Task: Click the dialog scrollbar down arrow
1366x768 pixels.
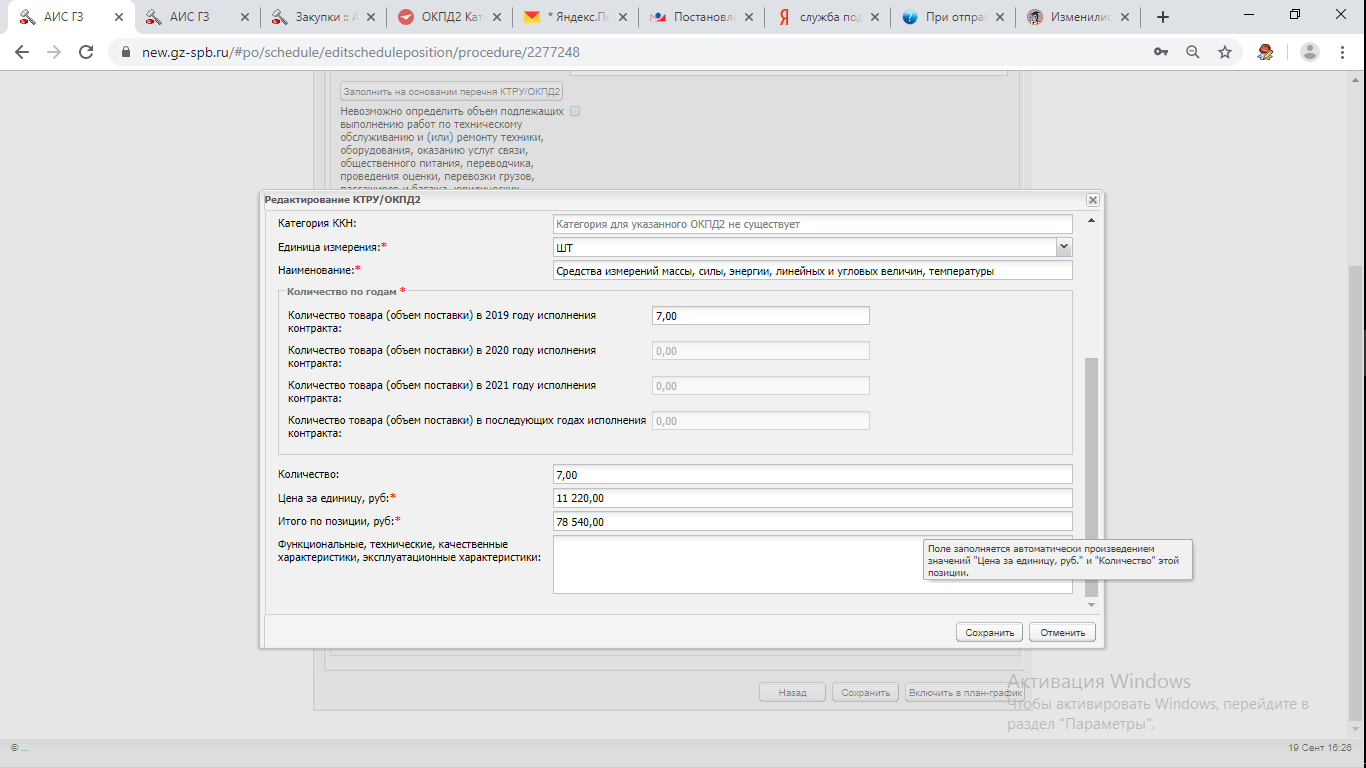Action: (x=1091, y=605)
